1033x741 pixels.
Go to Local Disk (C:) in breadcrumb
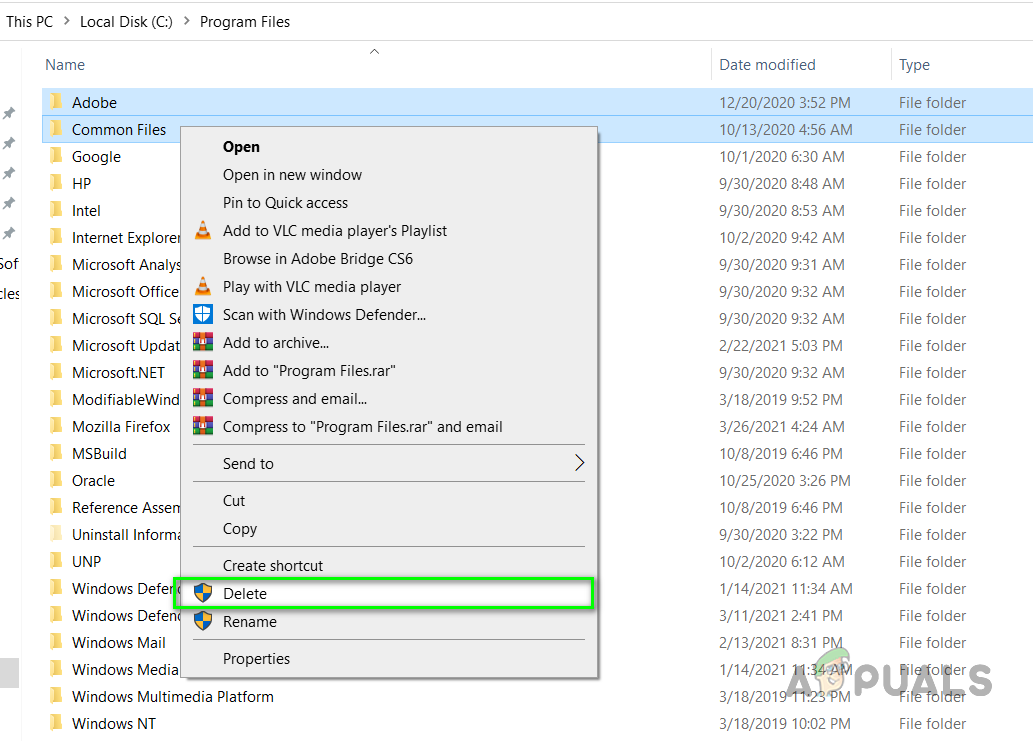(126, 22)
